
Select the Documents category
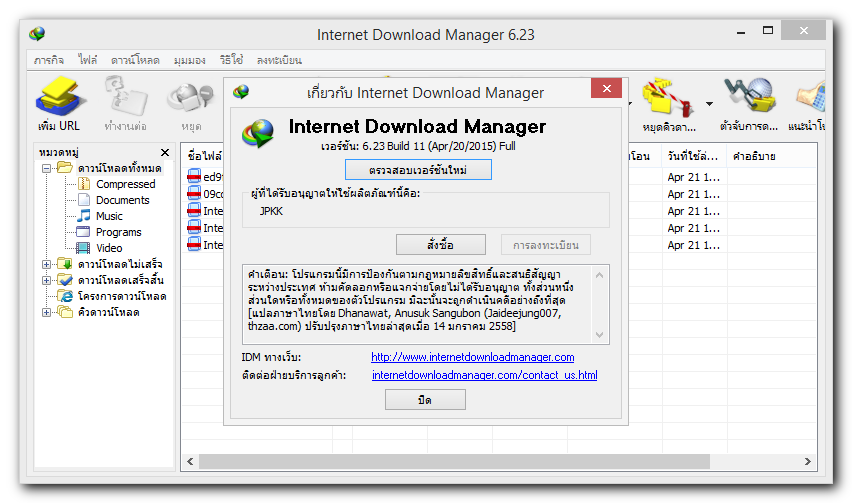tap(122, 200)
